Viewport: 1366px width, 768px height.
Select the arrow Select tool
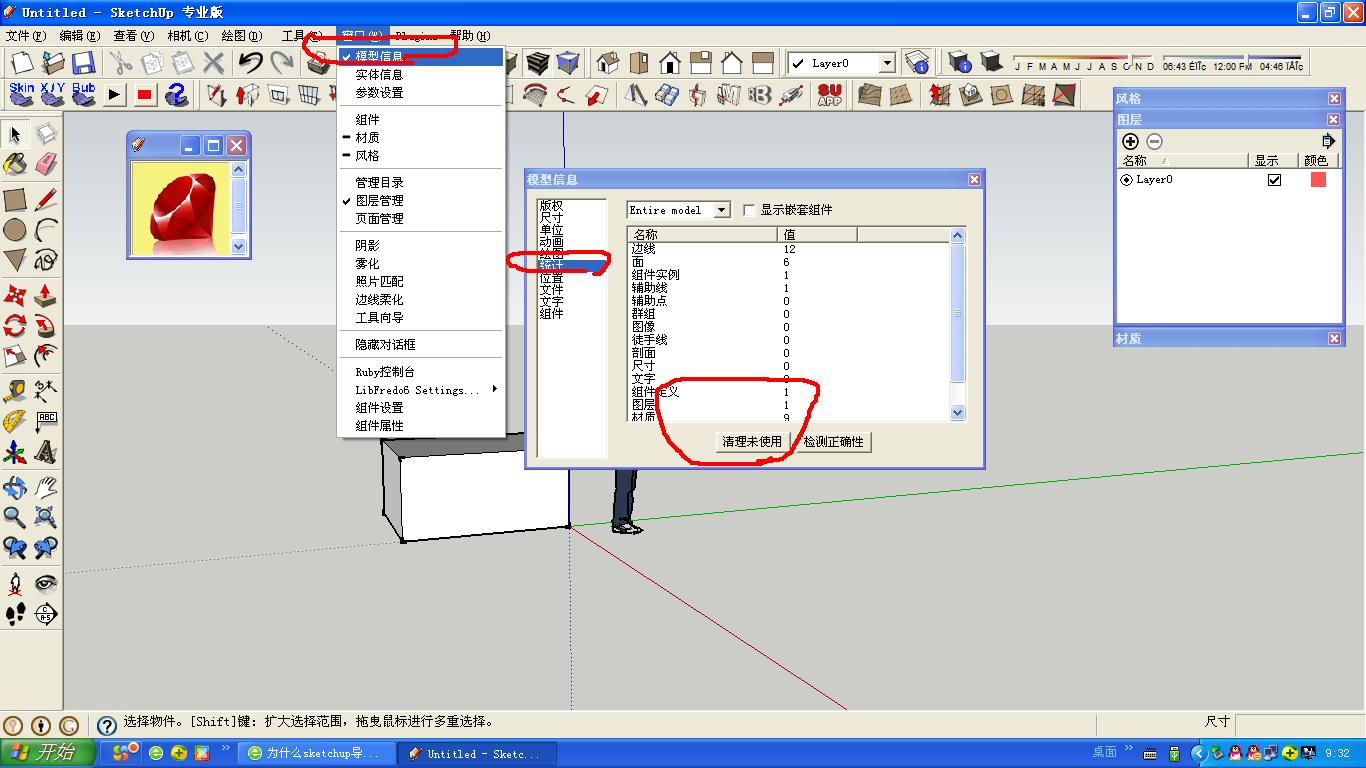point(14,133)
